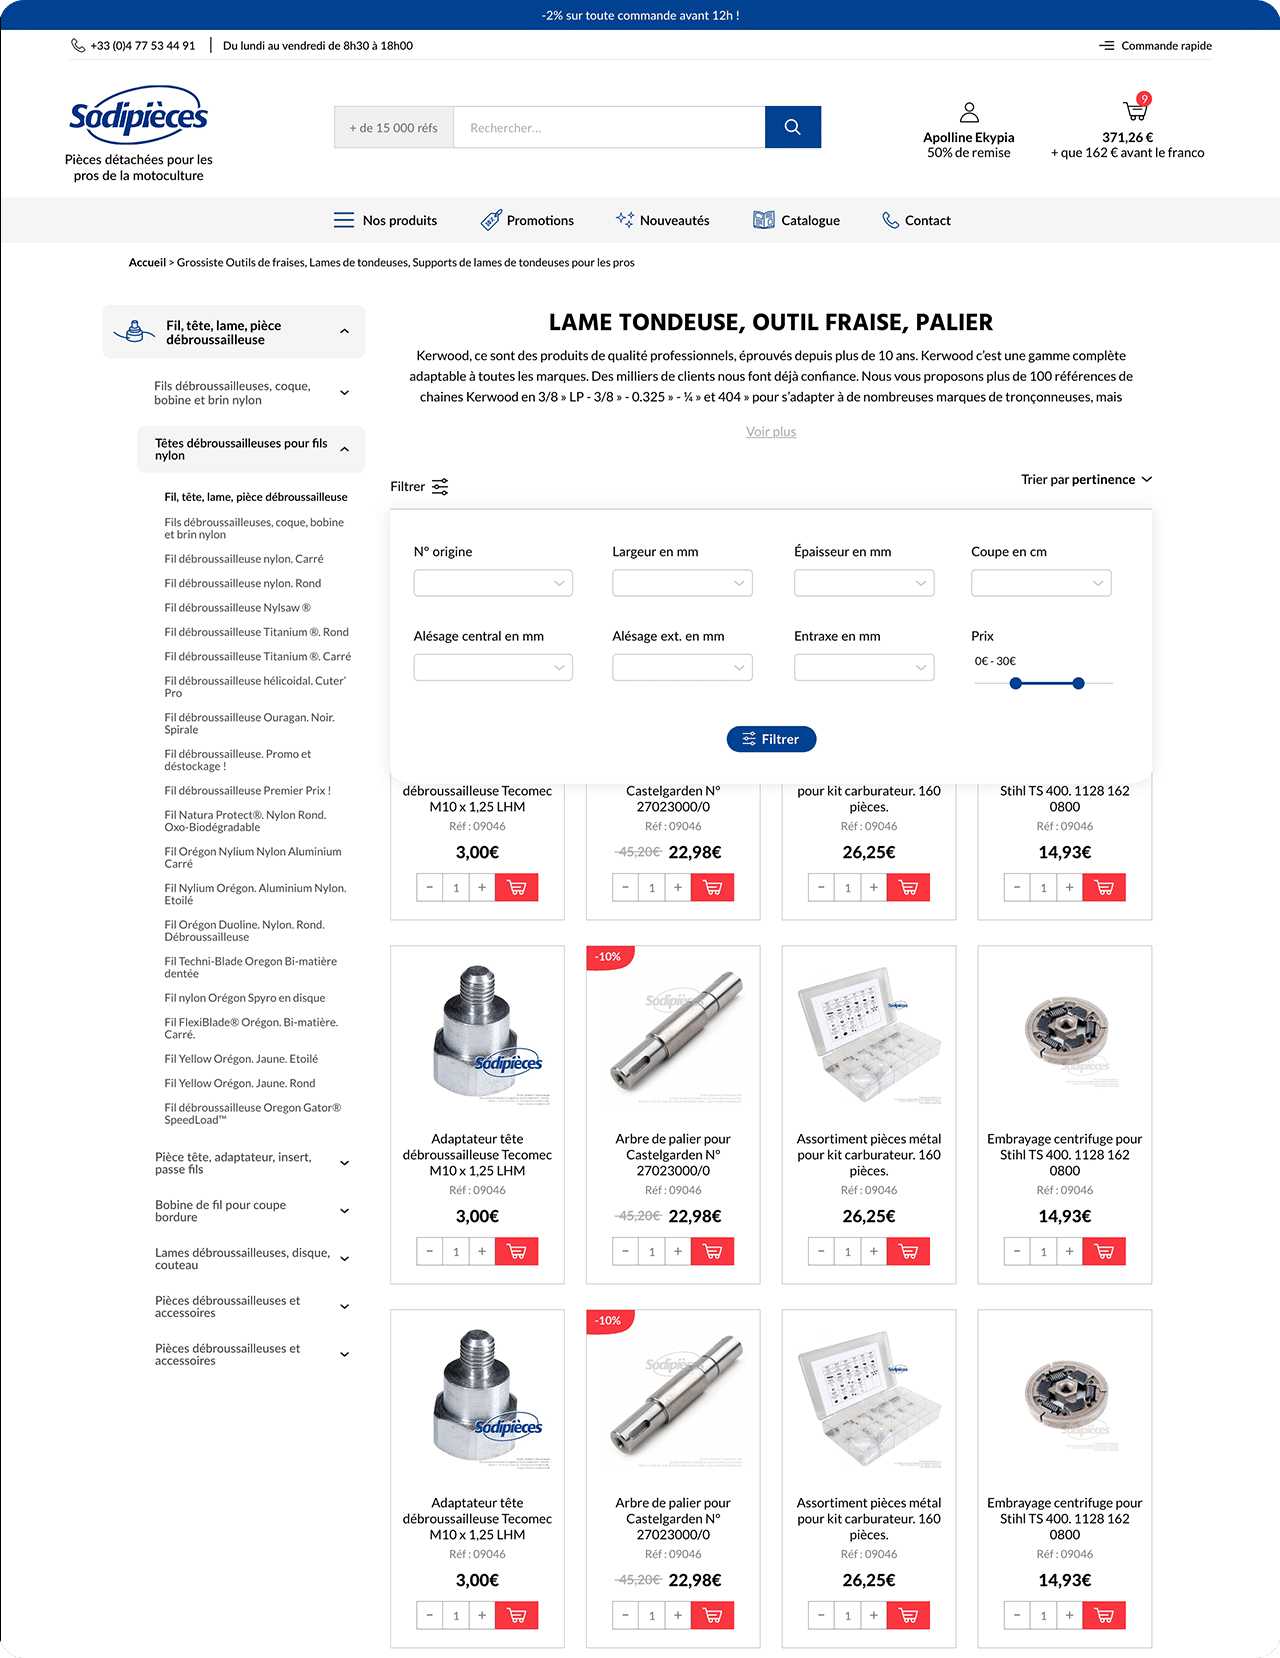Expand Lames débroussailleuses, disque, couteau section
The width and height of the screenshot is (1280, 1658).
tap(344, 1259)
